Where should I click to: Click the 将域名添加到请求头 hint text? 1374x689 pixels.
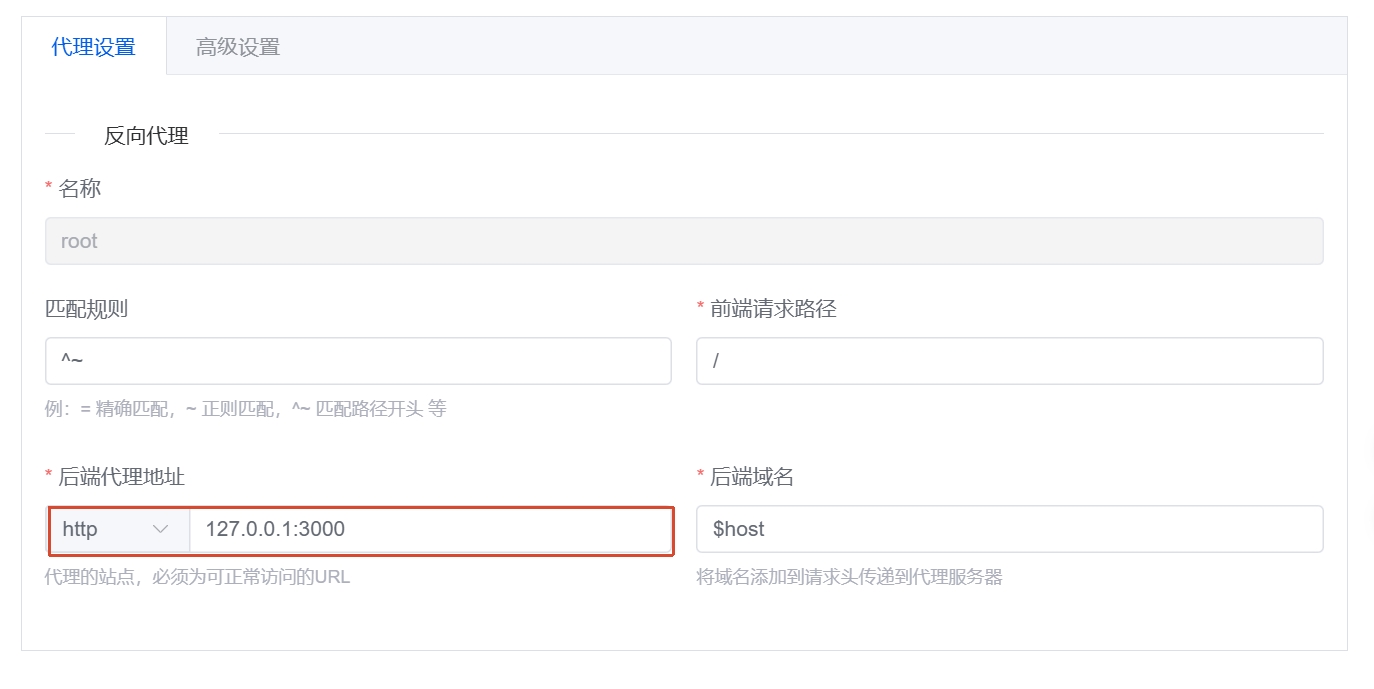(849, 577)
